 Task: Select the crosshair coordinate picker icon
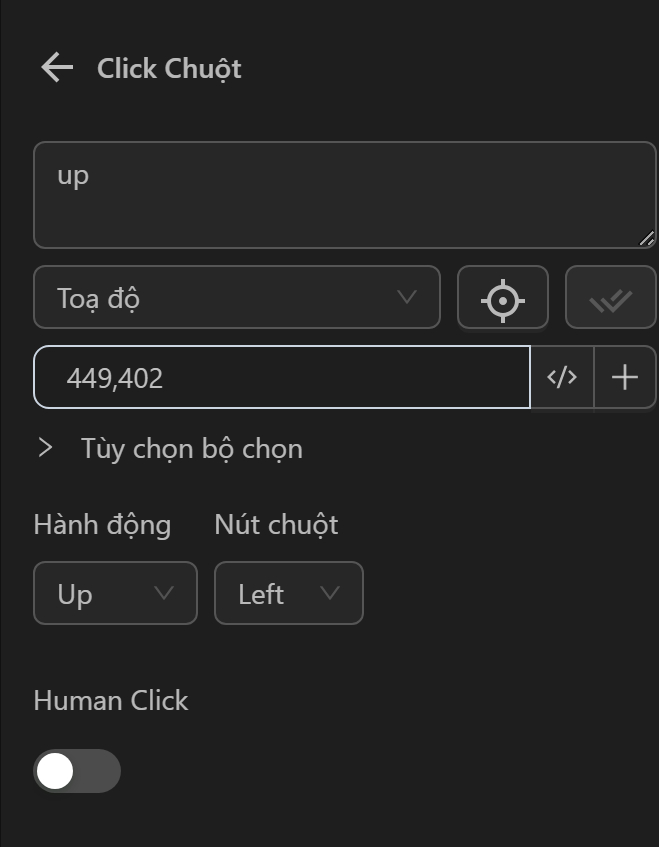503,297
